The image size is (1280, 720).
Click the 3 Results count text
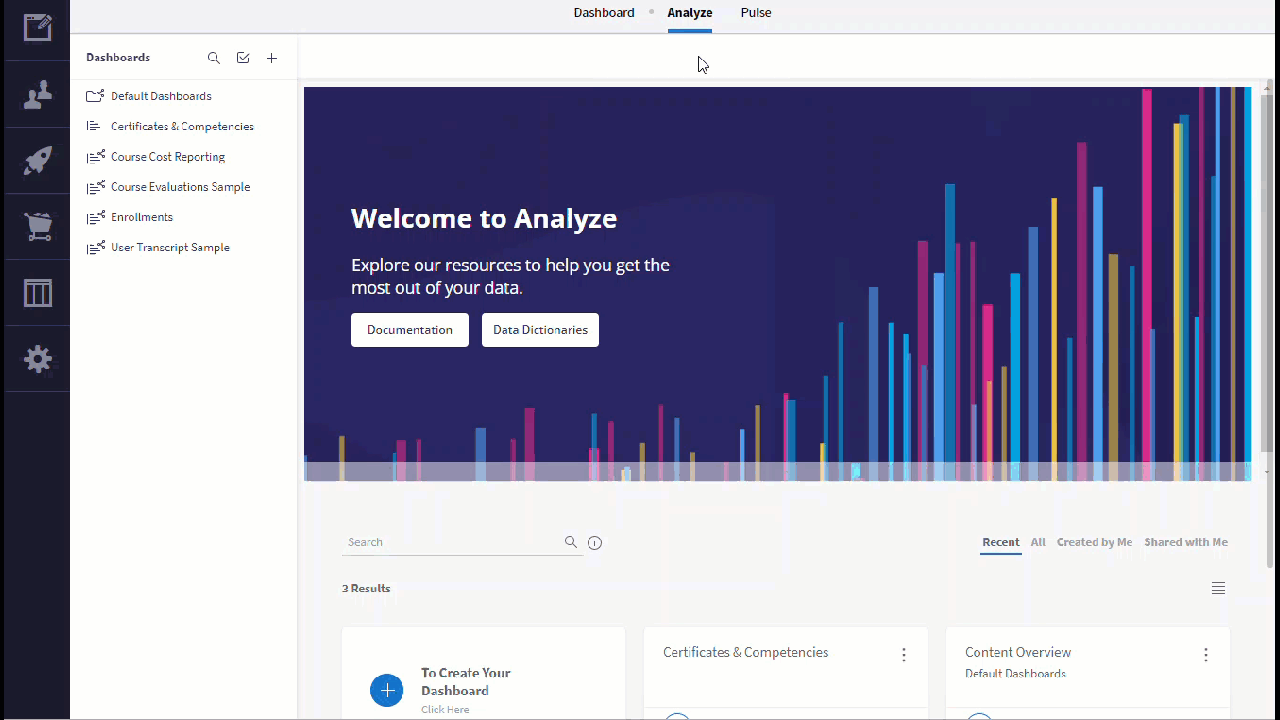(x=366, y=588)
